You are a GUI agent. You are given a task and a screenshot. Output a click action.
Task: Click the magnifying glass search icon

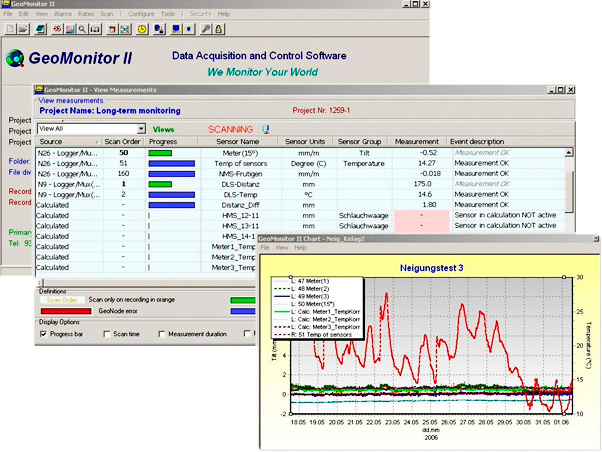(82, 29)
